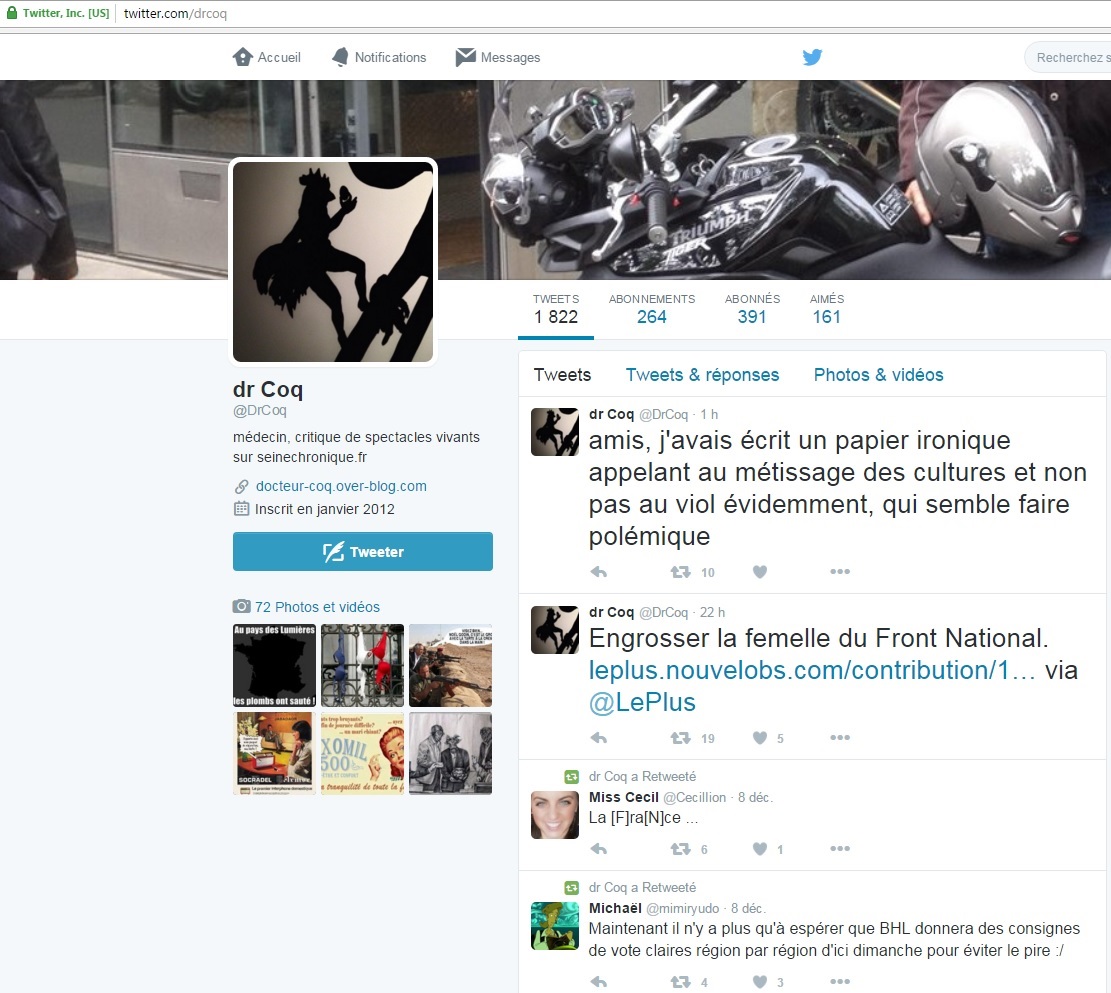Open Messages envelope in top bar
Image resolution: width=1111 pixels, height=993 pixels.
point(465,57)
